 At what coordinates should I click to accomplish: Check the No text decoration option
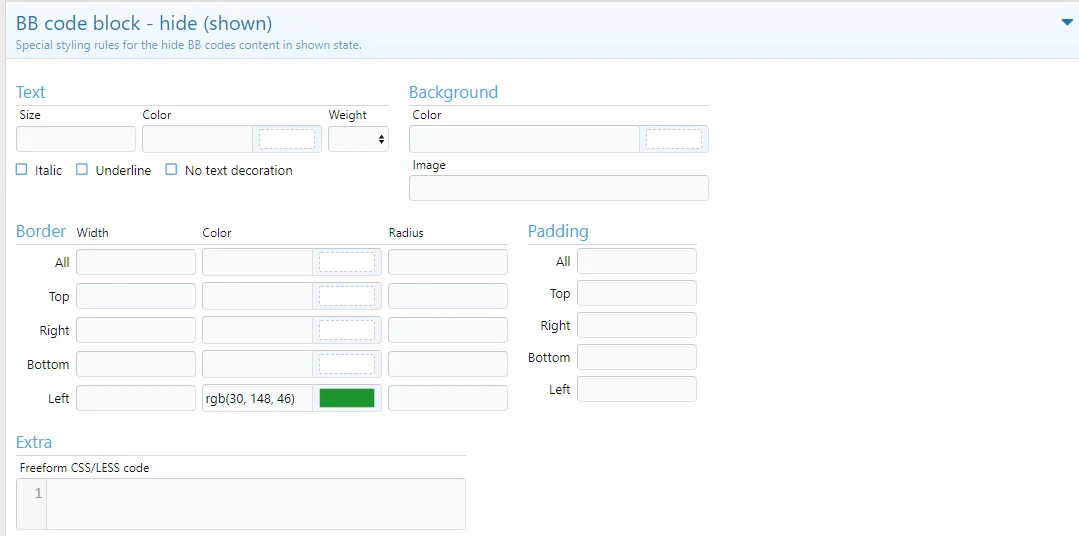point(171,170)
